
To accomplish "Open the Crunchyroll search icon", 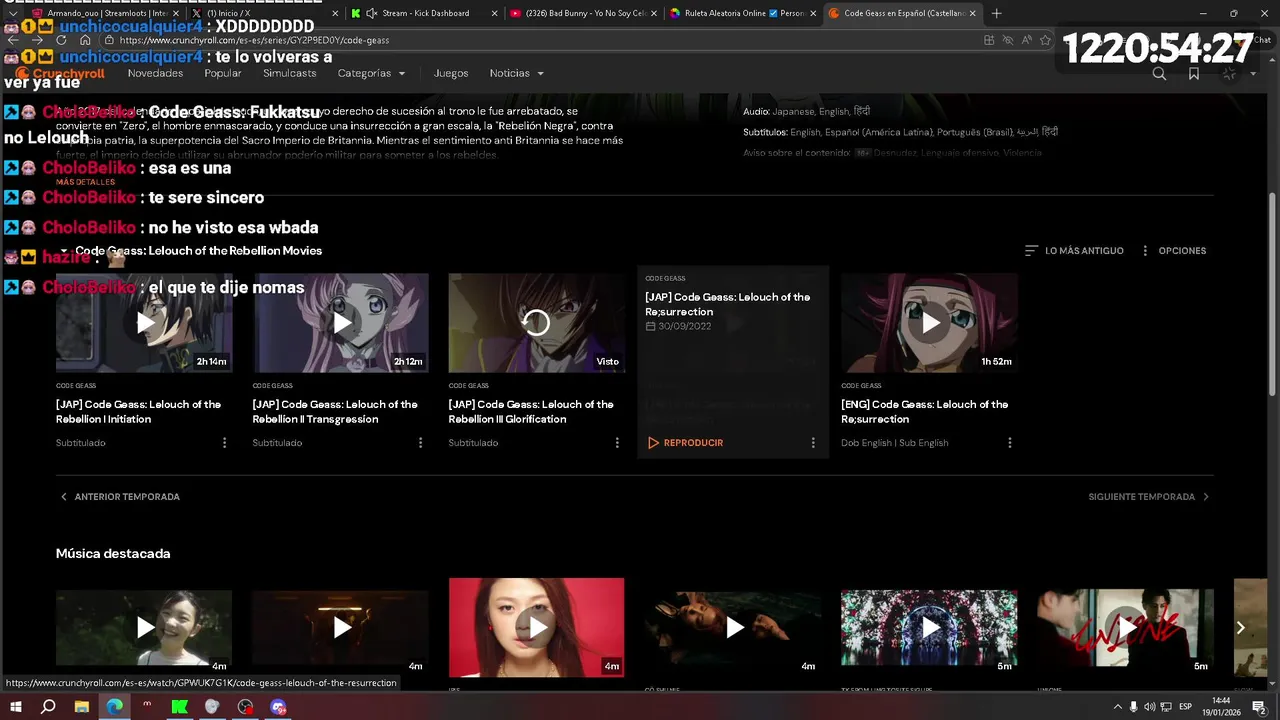I will click(x=1159, y=73).
